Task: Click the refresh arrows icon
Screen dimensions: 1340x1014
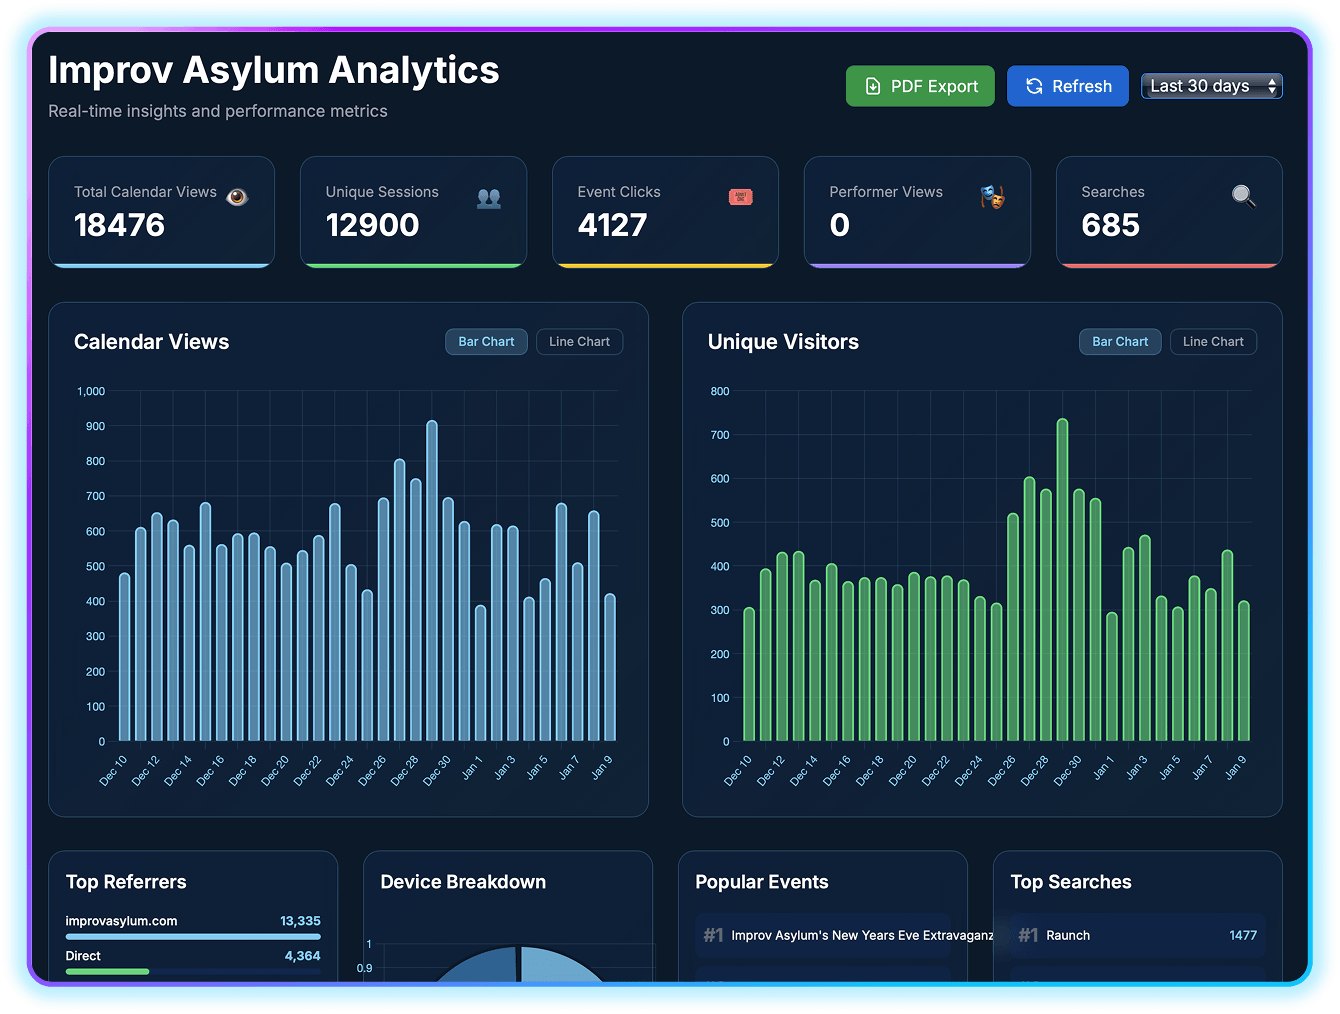Action: [x=1034, y=86]
